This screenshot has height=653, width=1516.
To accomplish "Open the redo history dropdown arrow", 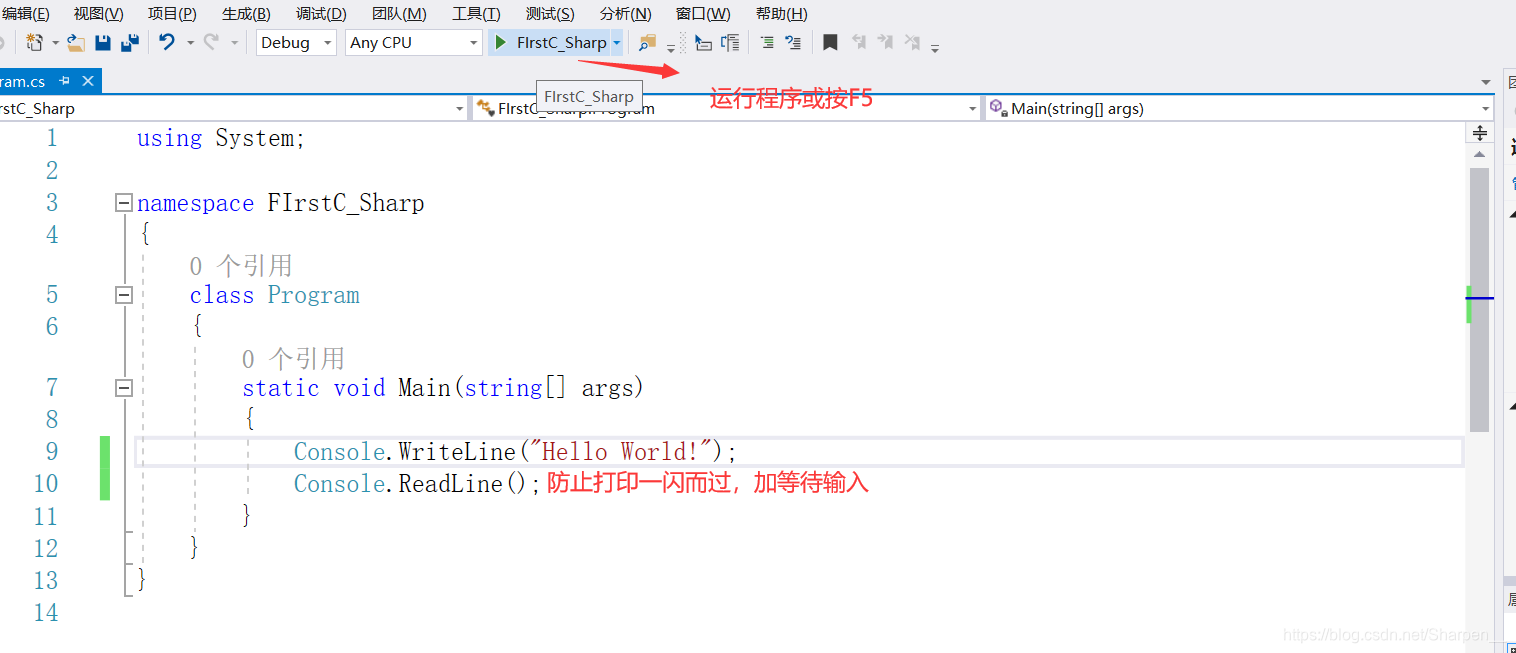I will tap(235, 43).
